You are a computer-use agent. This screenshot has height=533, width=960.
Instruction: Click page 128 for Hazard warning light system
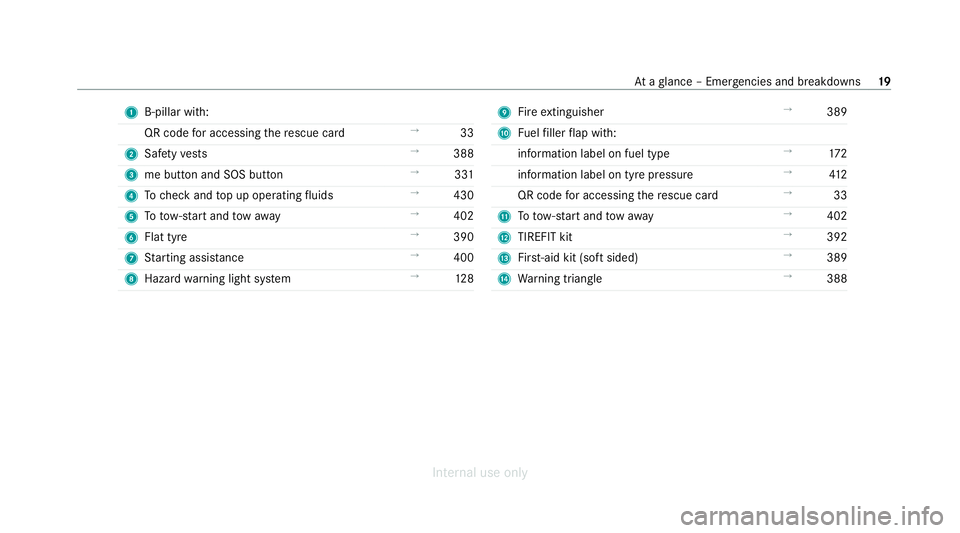(464, 278)
